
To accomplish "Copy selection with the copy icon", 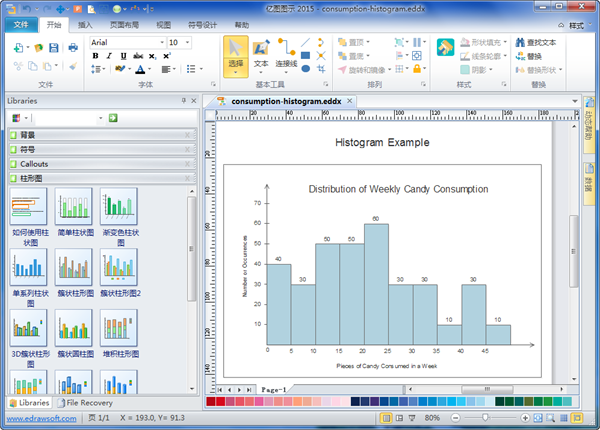I will click(x=33, y=66).
